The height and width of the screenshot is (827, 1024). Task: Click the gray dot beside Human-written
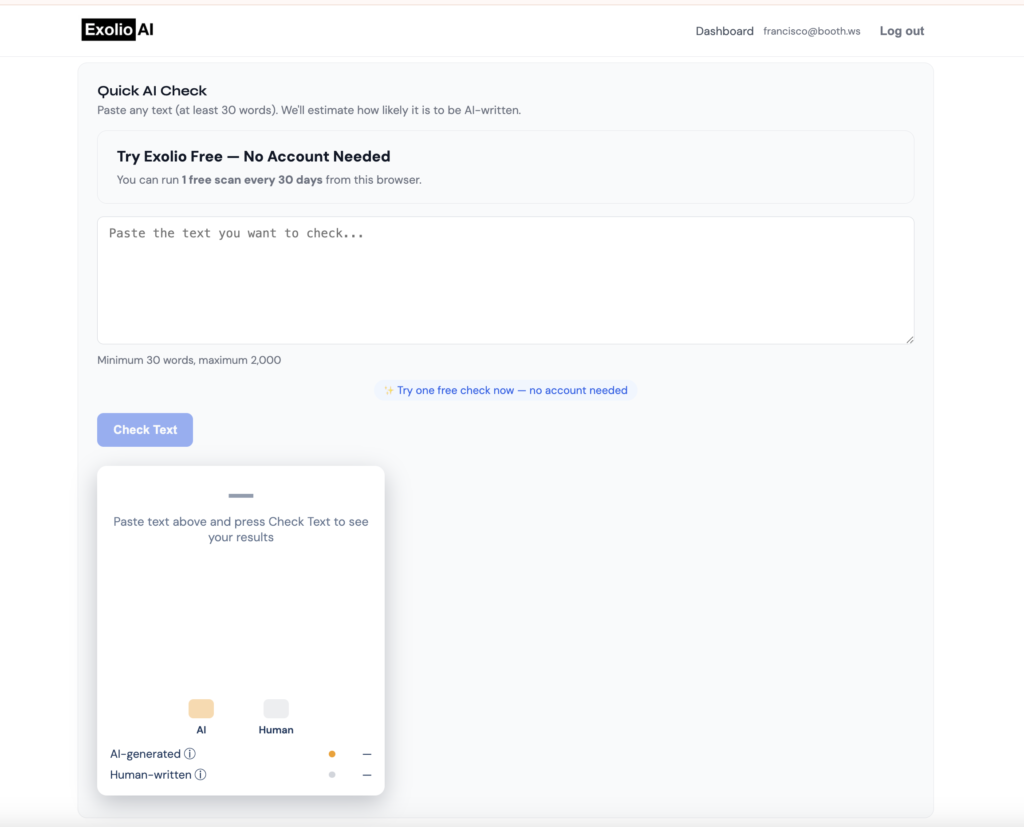click(x=332, y=775)
